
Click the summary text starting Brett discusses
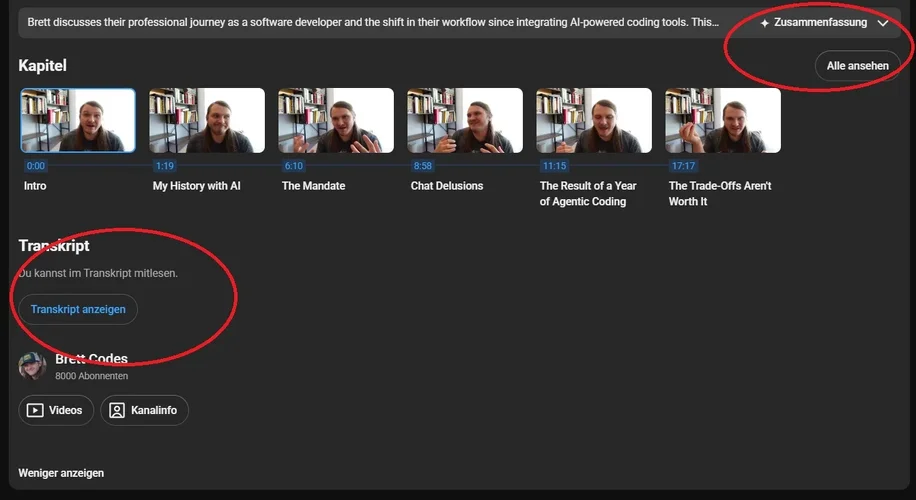click(373, 23)
